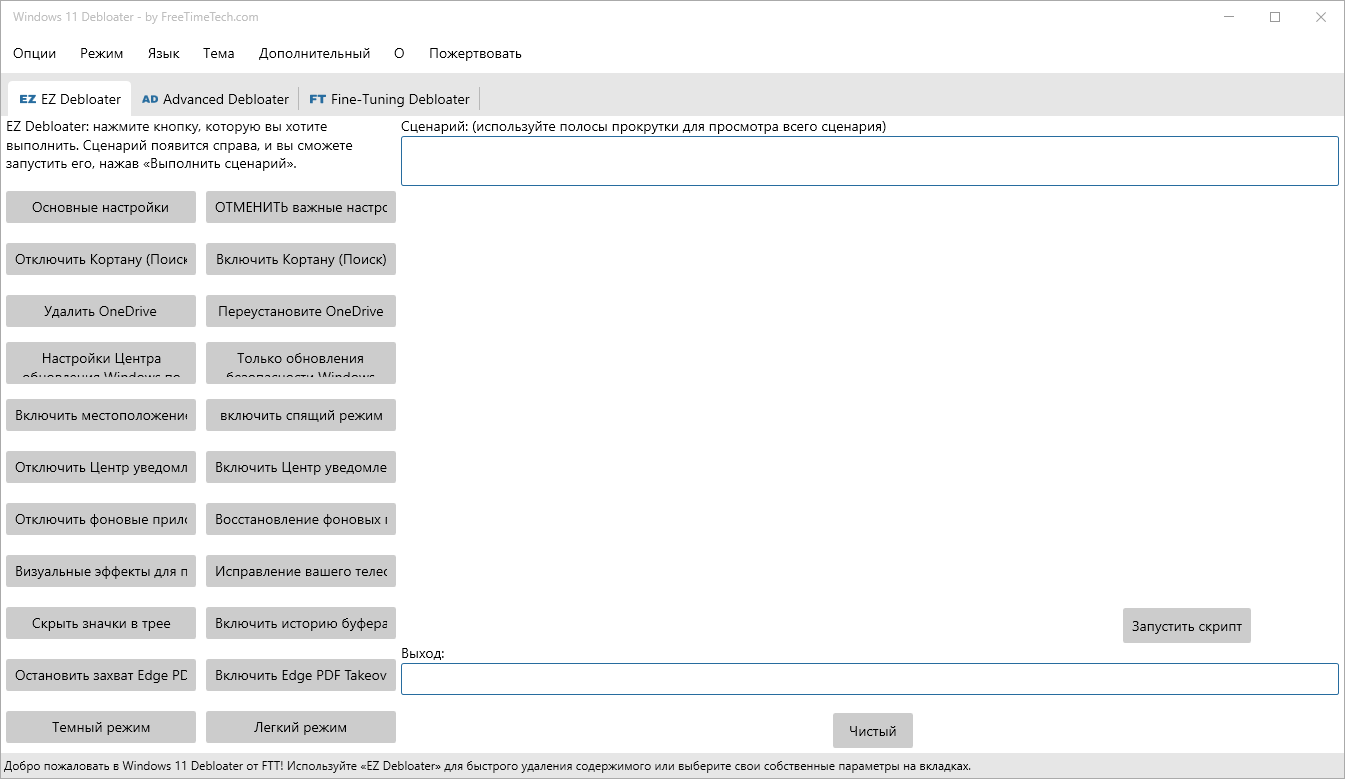Open the Опции menu
The image size is (1345, 779).
coord(34,53)
